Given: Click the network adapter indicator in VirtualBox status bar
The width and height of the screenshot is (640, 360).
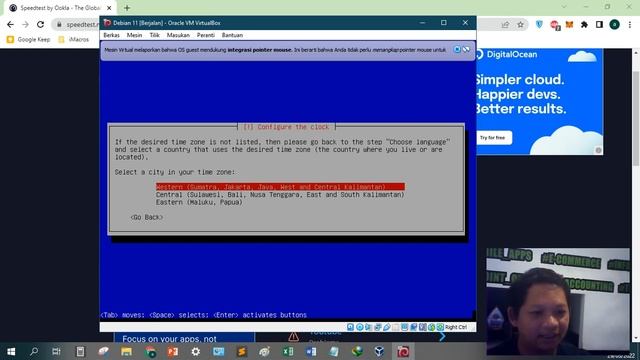Looking at the screenshot, I should (378, 327).
